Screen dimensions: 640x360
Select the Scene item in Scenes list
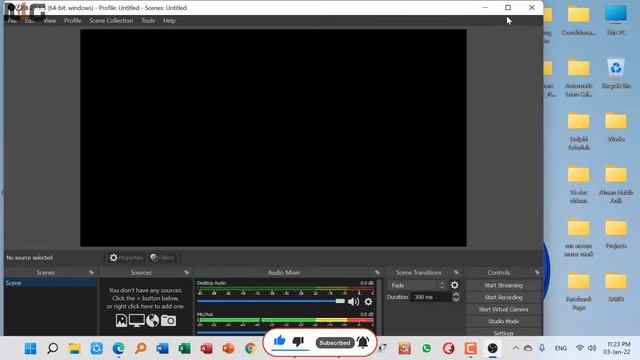click(51, 283)
